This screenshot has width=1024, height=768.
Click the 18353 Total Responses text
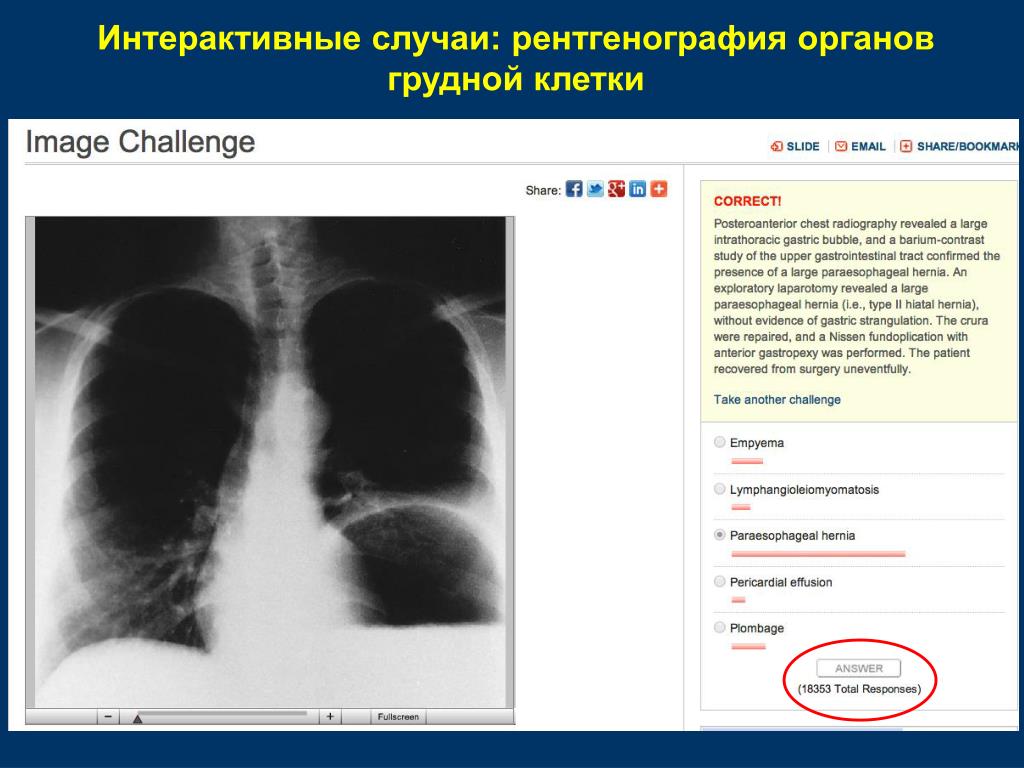[859, 689]
